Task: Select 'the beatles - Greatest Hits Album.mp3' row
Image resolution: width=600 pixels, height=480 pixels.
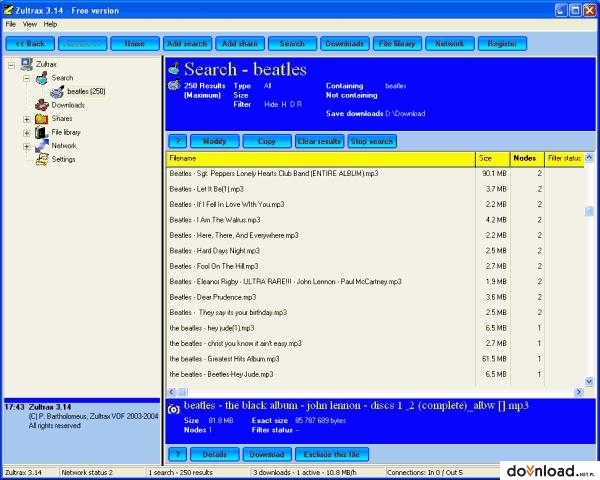Action: coord(375,359)
